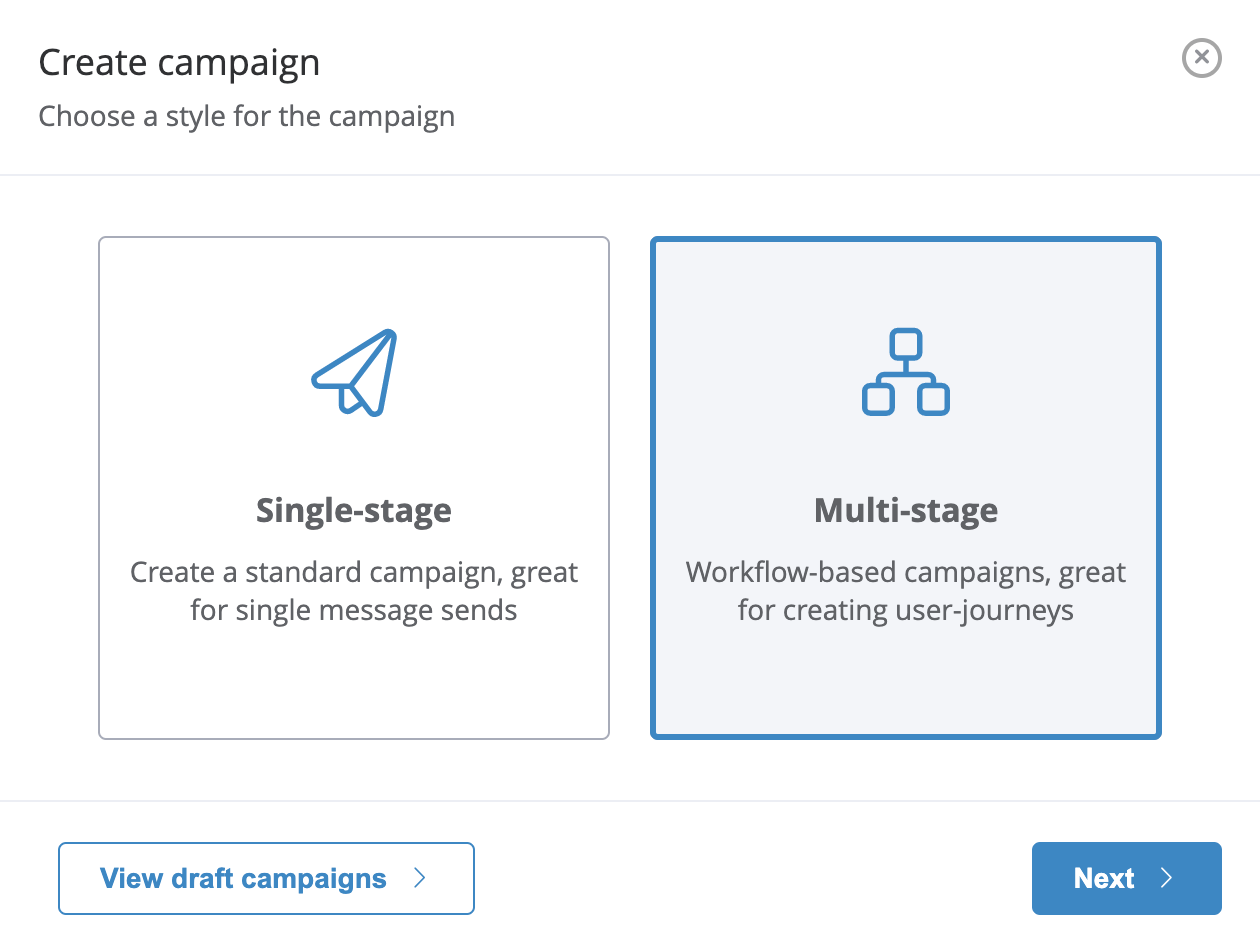1260x950 pixels.
Task: Close the Create campaign dialog
Action: point(1201,58)
